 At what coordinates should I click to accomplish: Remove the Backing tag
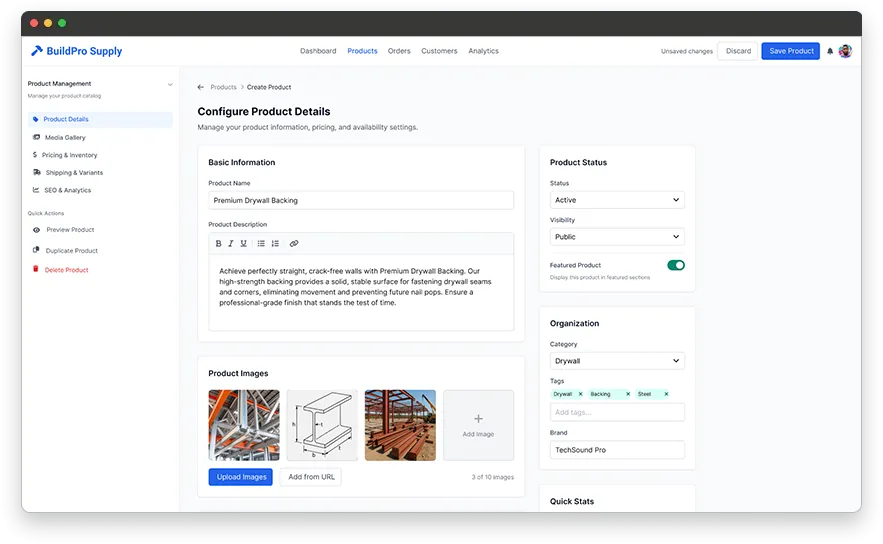click(628, 394)
